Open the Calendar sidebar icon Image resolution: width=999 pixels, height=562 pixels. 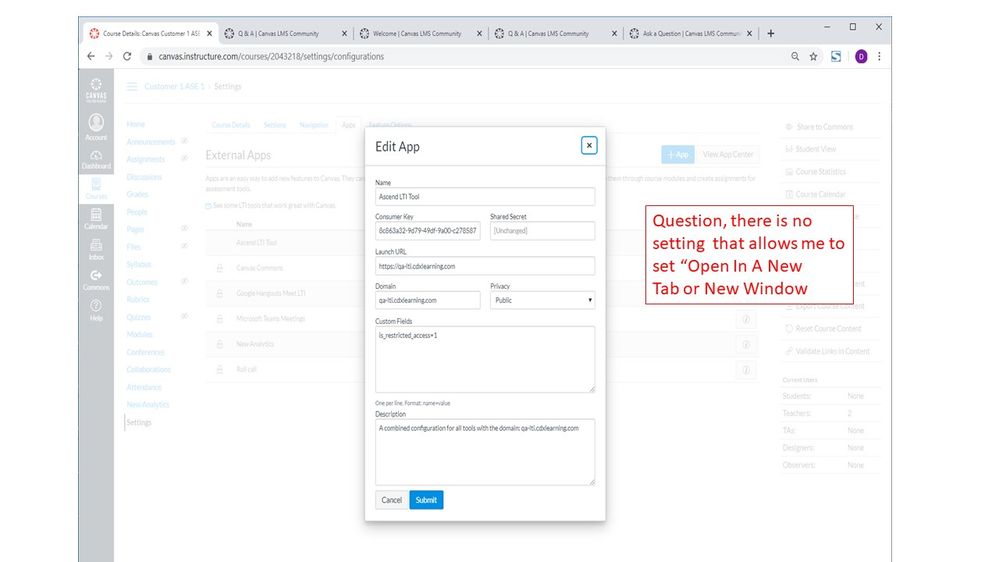click(x=96, y=218)
